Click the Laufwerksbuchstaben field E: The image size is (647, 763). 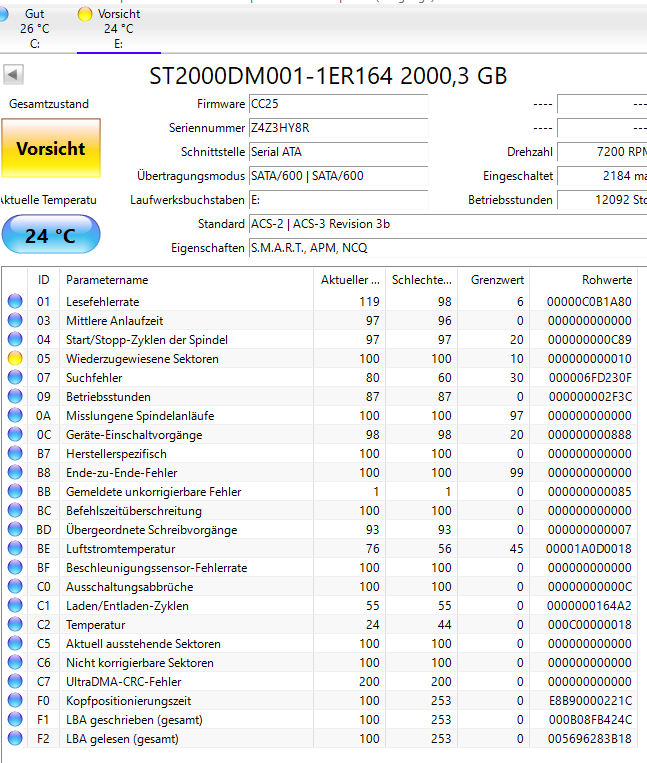(x=339, y=200)
